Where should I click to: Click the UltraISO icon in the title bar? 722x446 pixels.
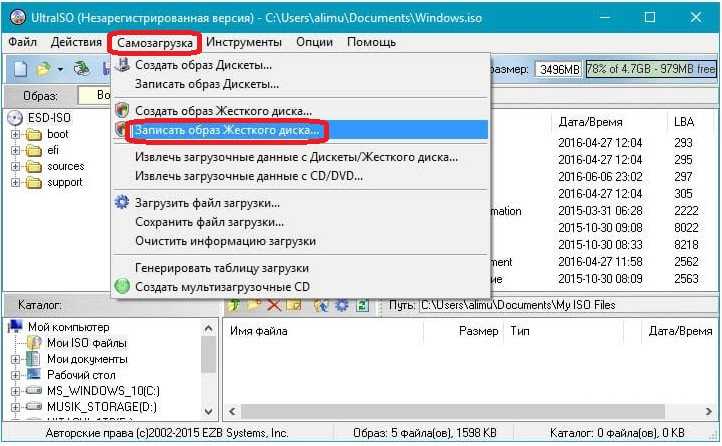tap(17, 17)
